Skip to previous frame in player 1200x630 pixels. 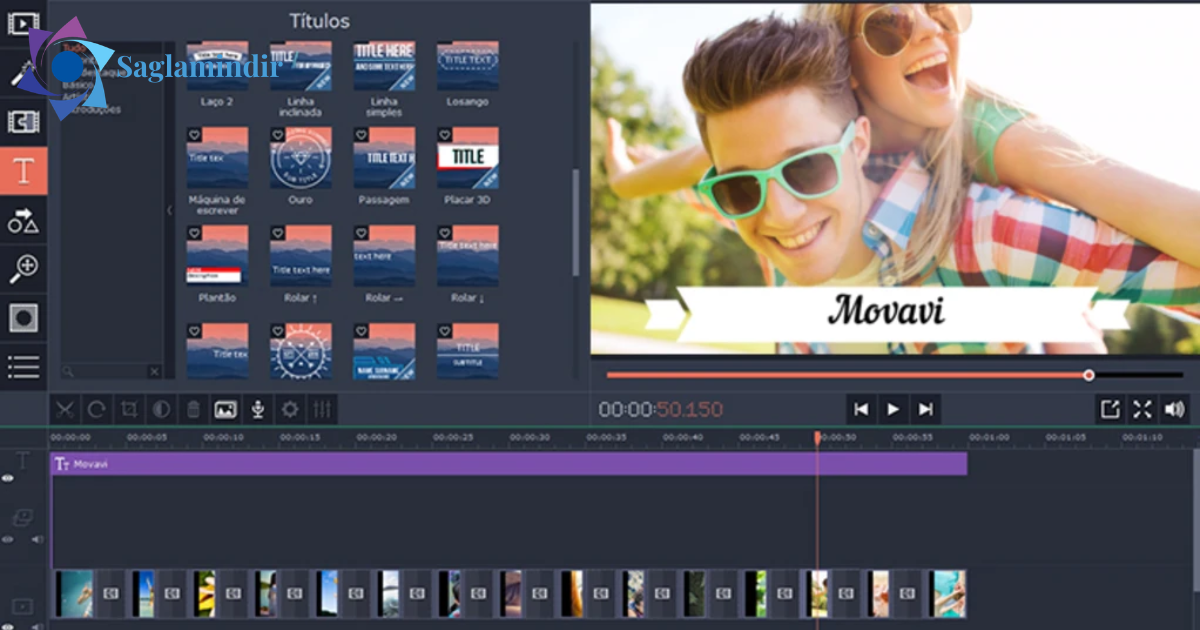pos(861,409)
